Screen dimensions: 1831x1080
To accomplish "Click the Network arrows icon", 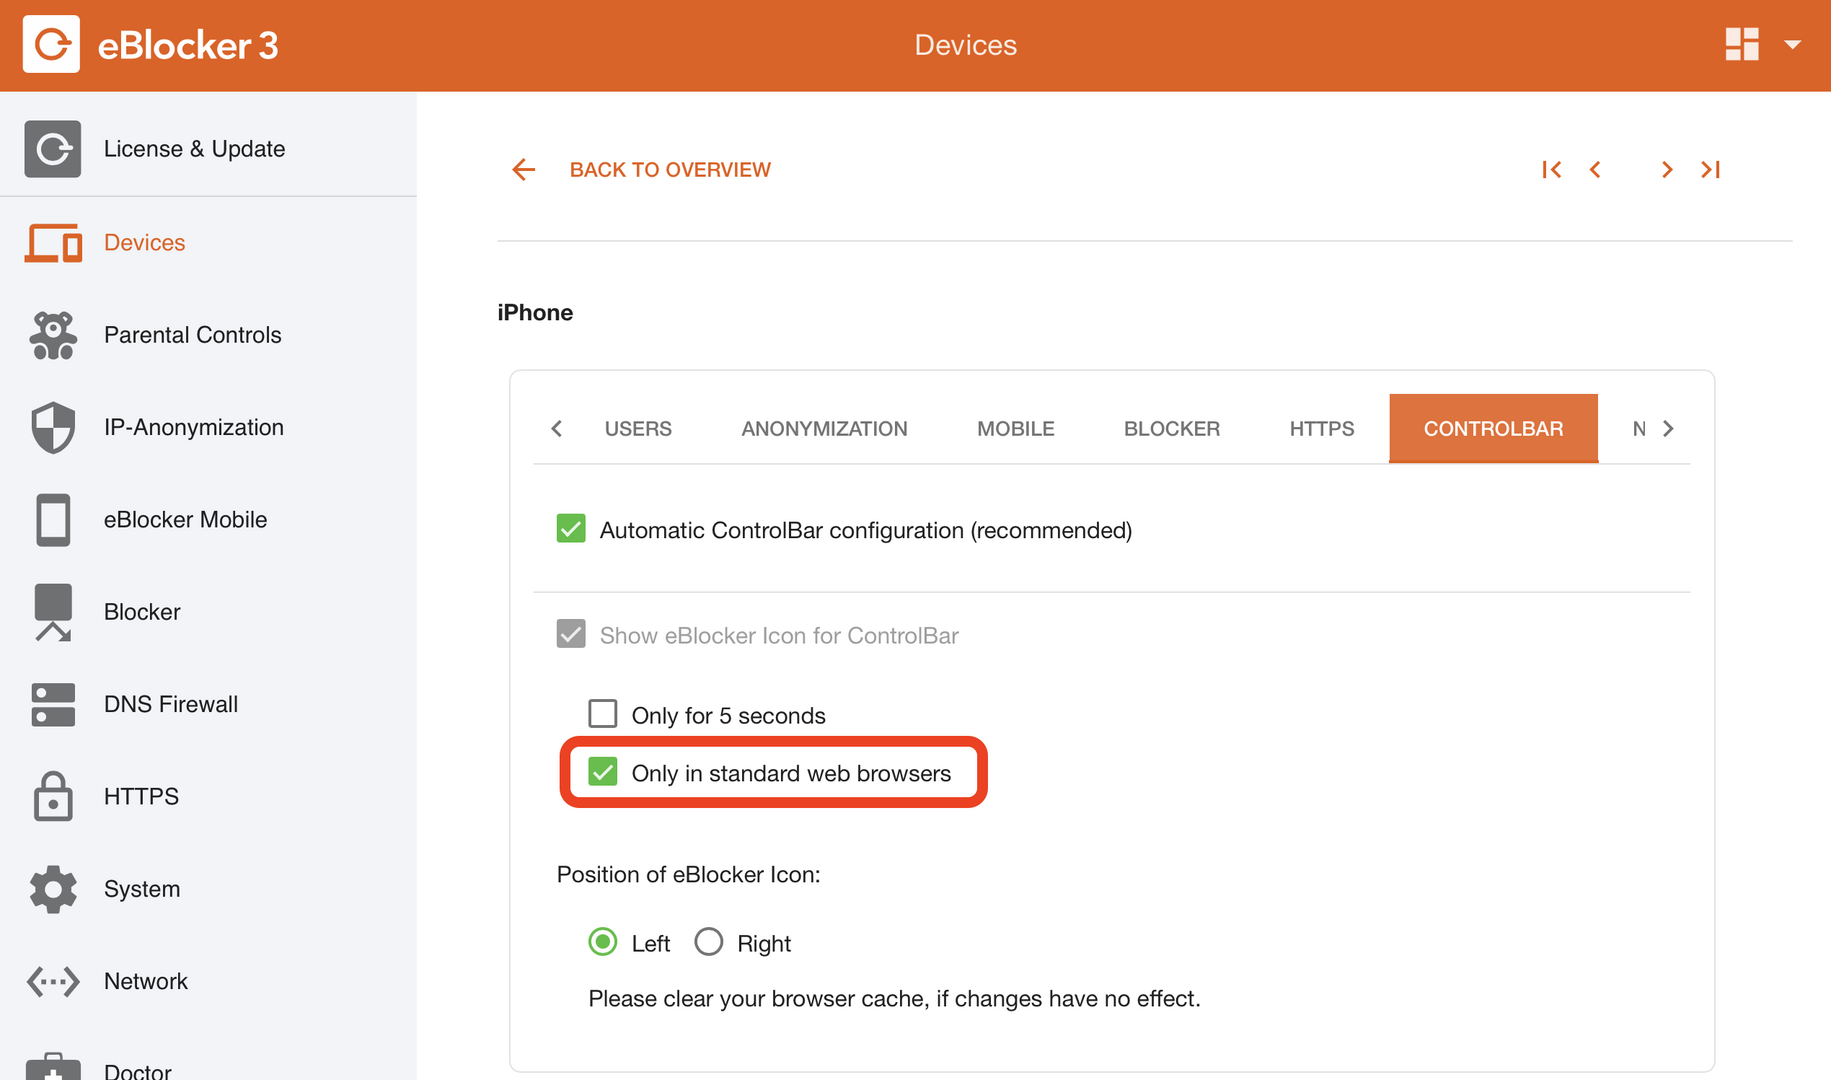I will point(53,981).
